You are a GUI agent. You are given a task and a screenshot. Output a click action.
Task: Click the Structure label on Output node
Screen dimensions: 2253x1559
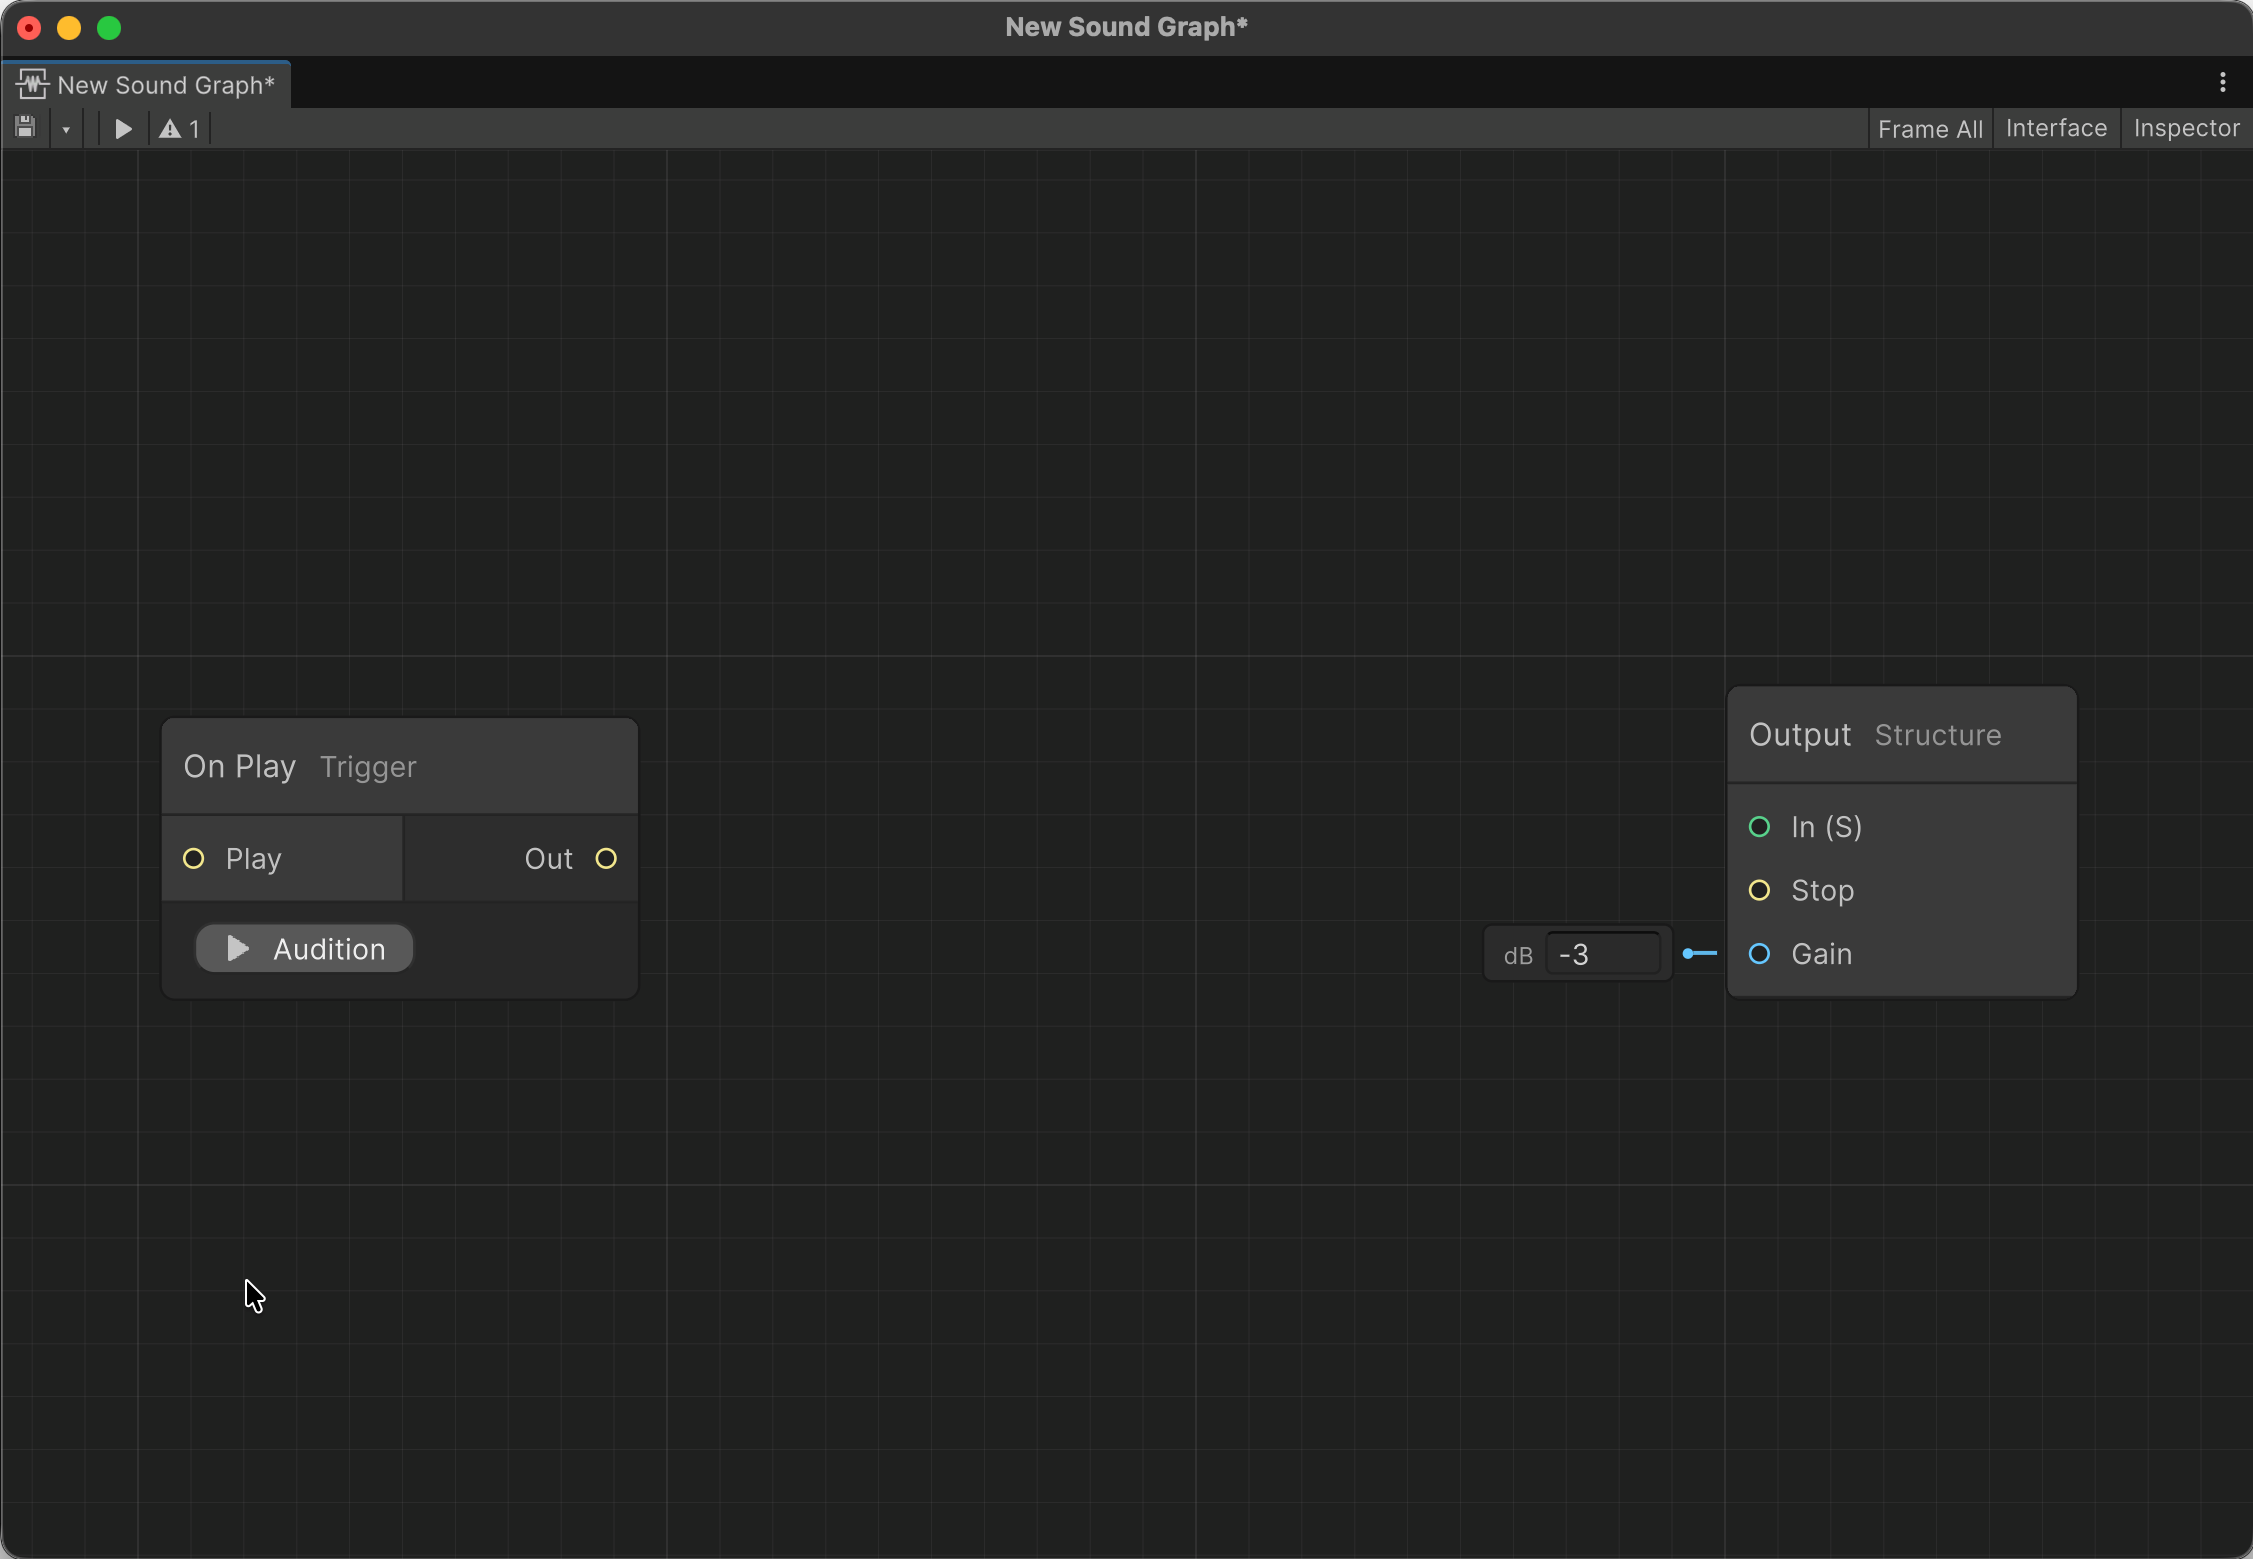coord(1938,735)
